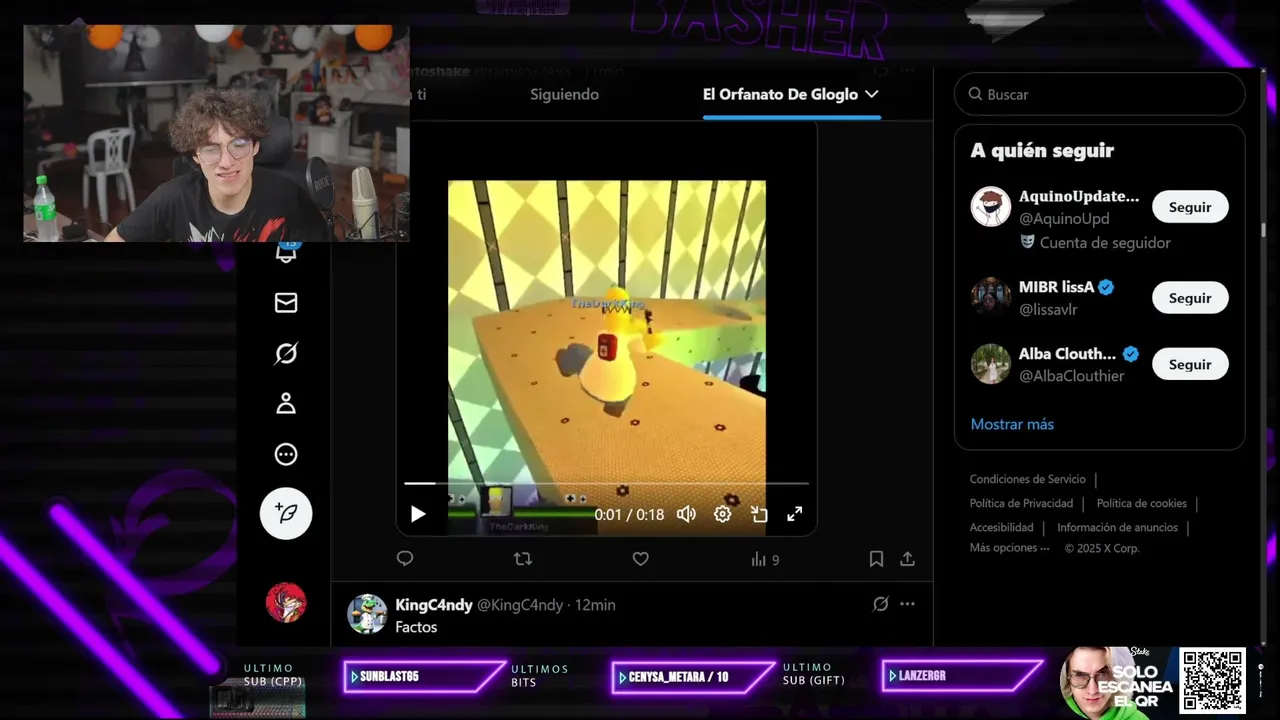
Task: Repost the video tweet
Action: [523, 559]
